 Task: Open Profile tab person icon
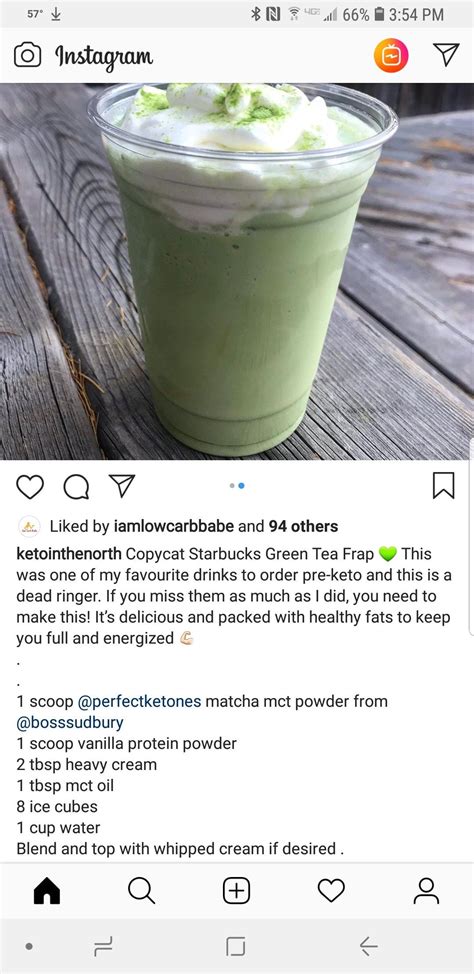point(426,891)
